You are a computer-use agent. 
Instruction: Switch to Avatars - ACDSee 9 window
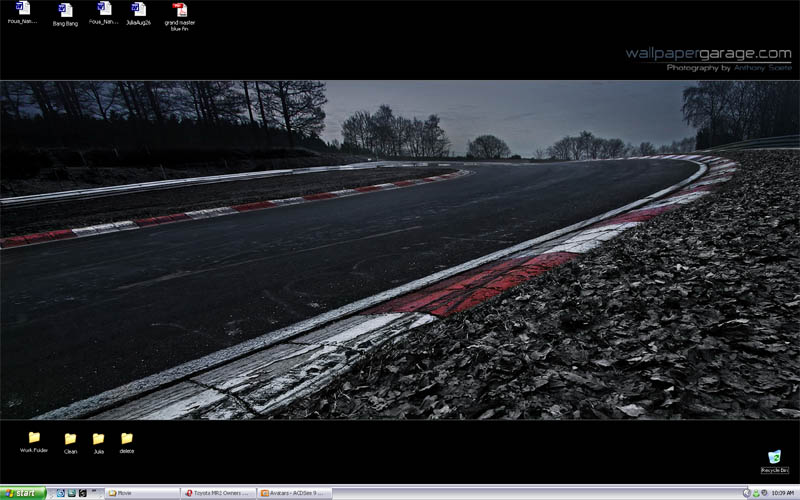pyautogui.click(x=294, y=493)
